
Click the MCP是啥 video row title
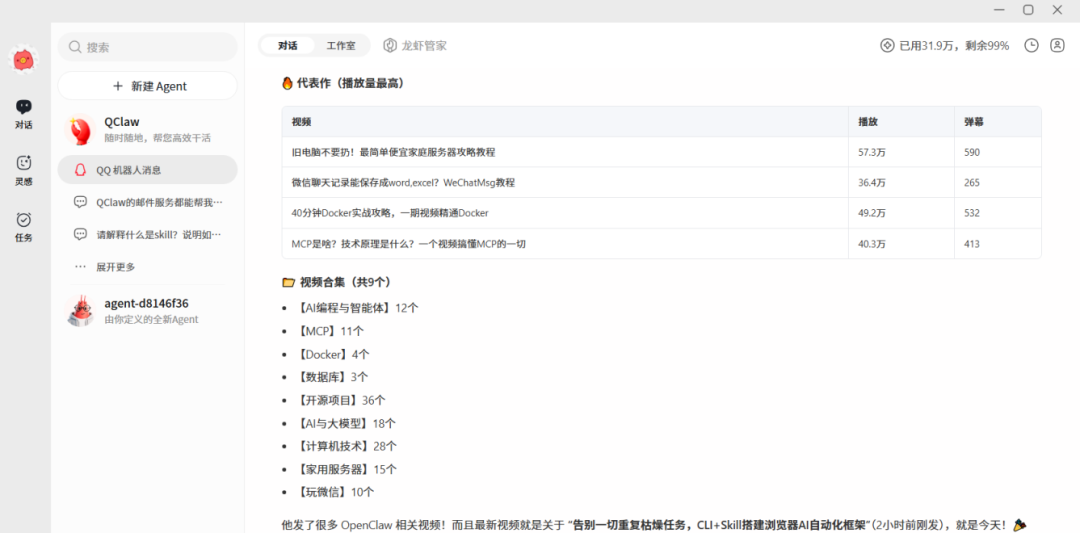(408, 244)
